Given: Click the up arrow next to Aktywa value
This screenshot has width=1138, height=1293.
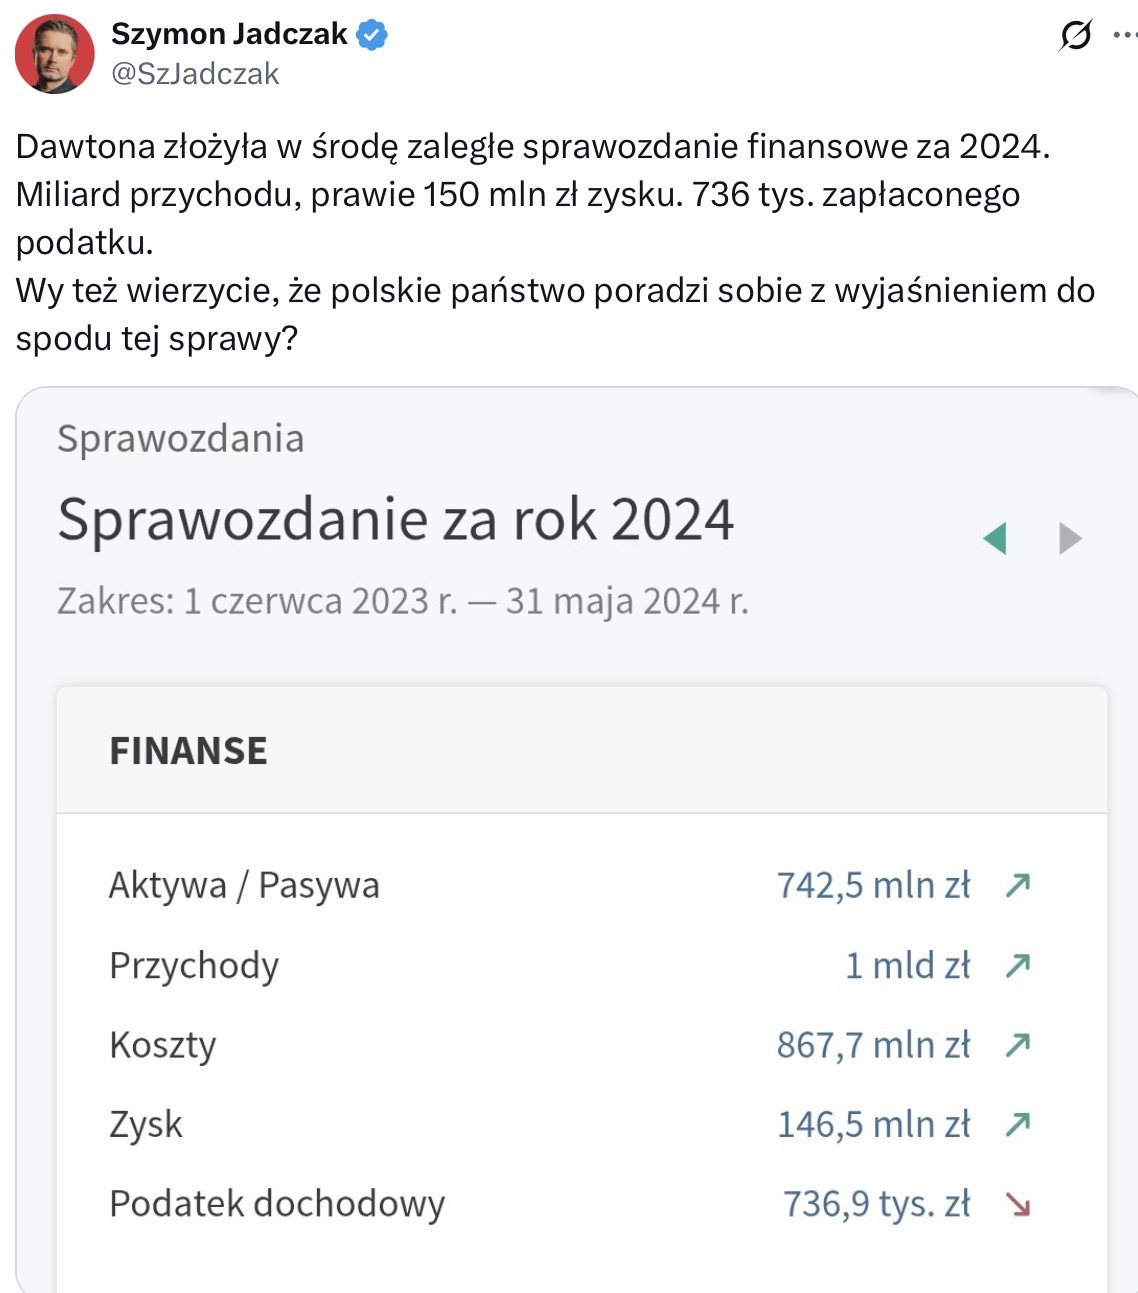Looking at the screenshot, I should point(1018,885).
